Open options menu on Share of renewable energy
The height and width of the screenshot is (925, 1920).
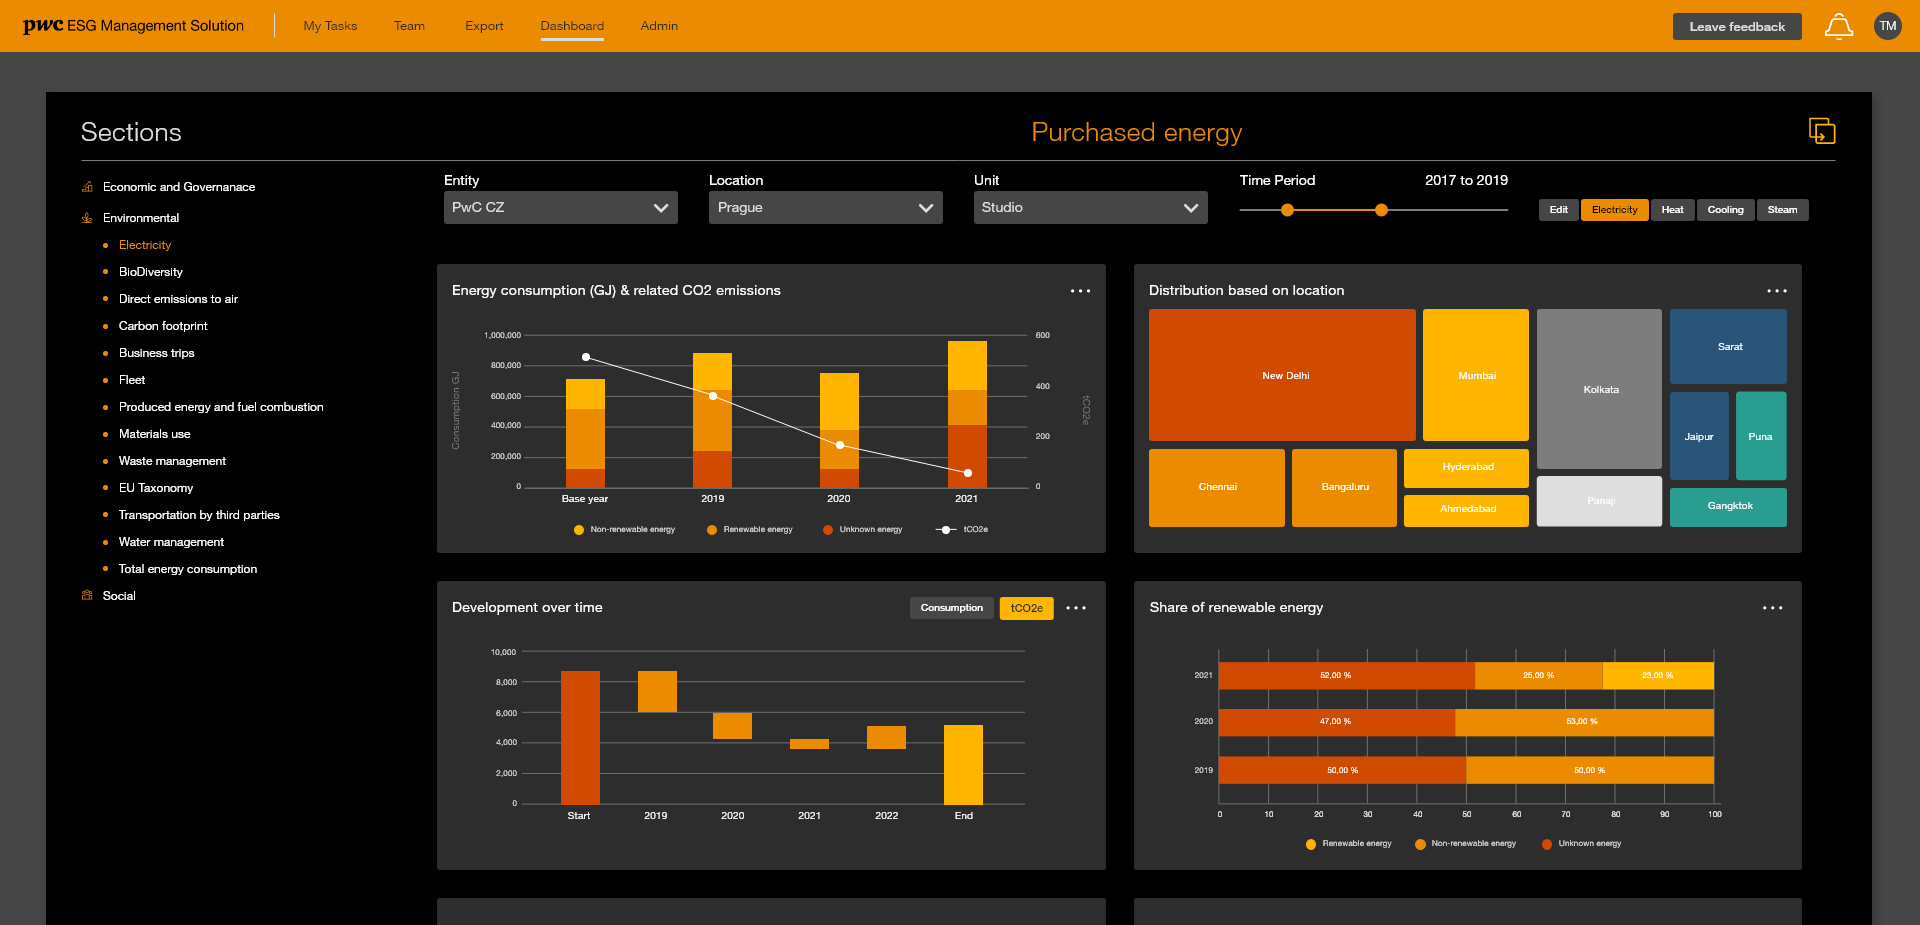point(1773,607)
